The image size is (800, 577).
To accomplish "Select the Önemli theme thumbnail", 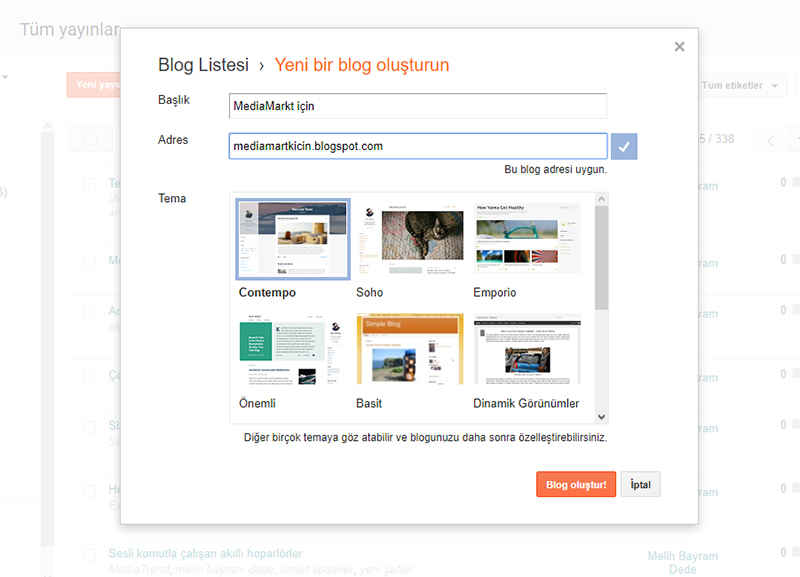I will coord(293,350).
